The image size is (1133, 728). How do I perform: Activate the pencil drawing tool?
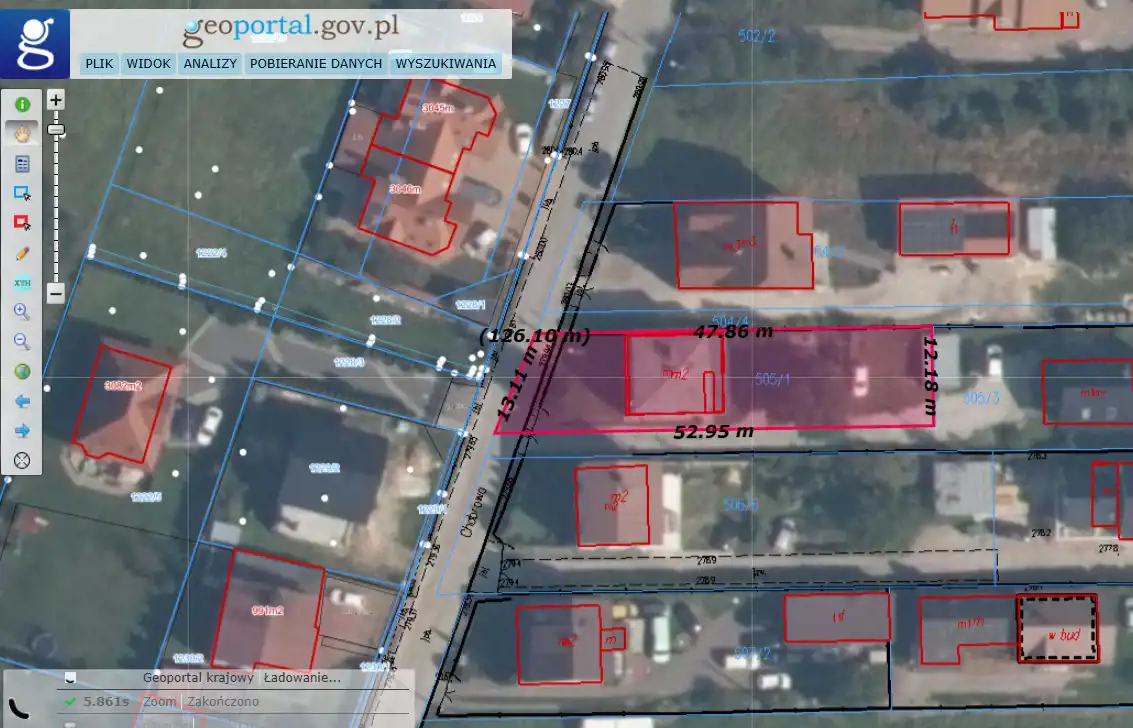tap(22, 253)
